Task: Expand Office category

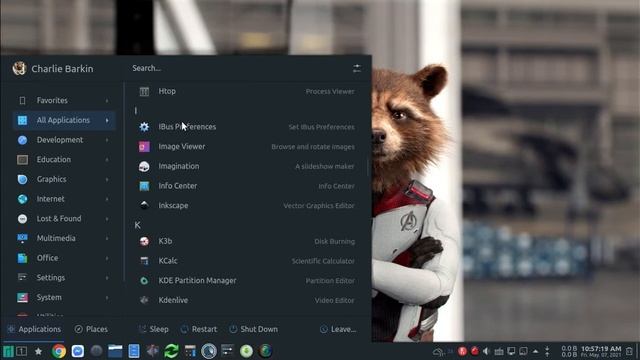Action: pyautogui.click(x=107, y=258)
